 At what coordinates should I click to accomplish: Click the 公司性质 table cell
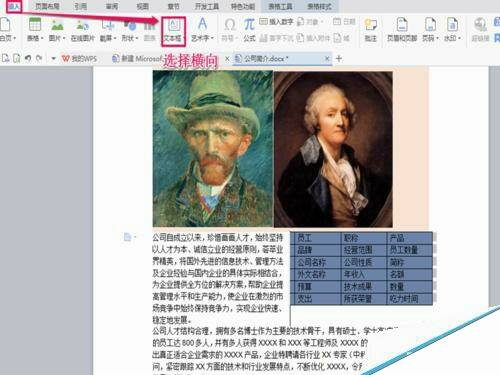click(x=364, y=262)
